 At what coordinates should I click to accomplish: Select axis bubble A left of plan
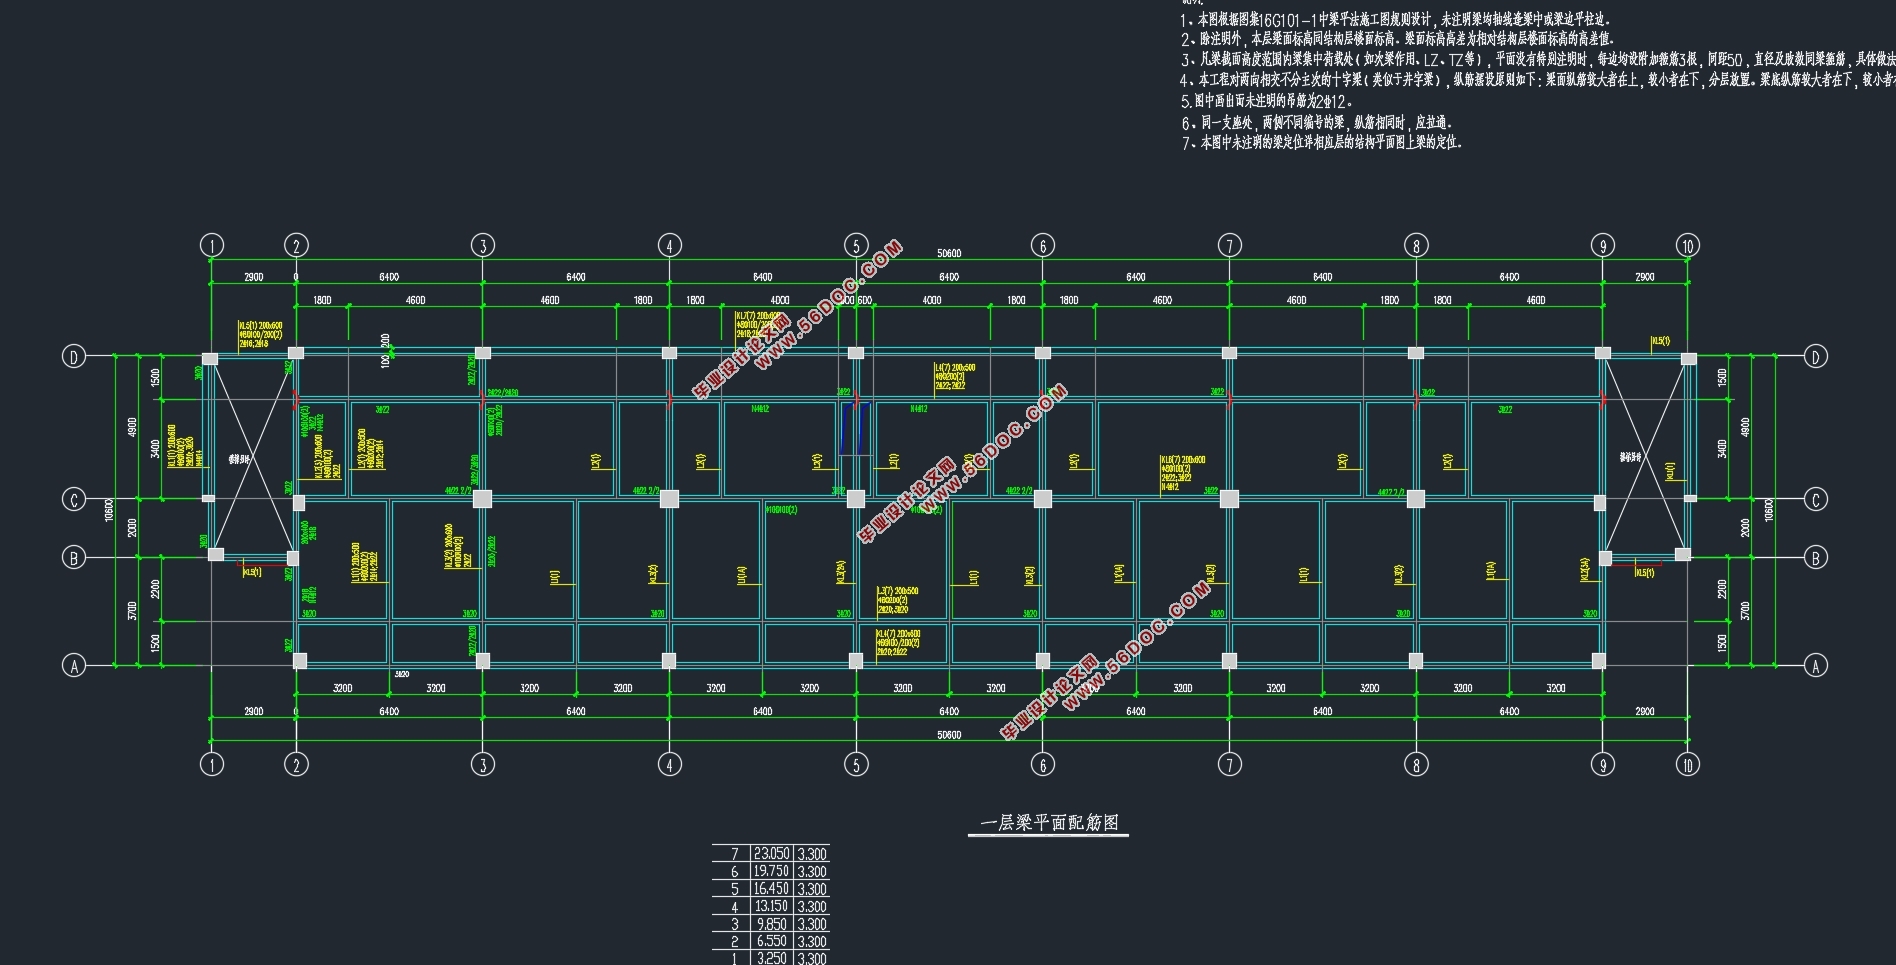coord(74,665)
